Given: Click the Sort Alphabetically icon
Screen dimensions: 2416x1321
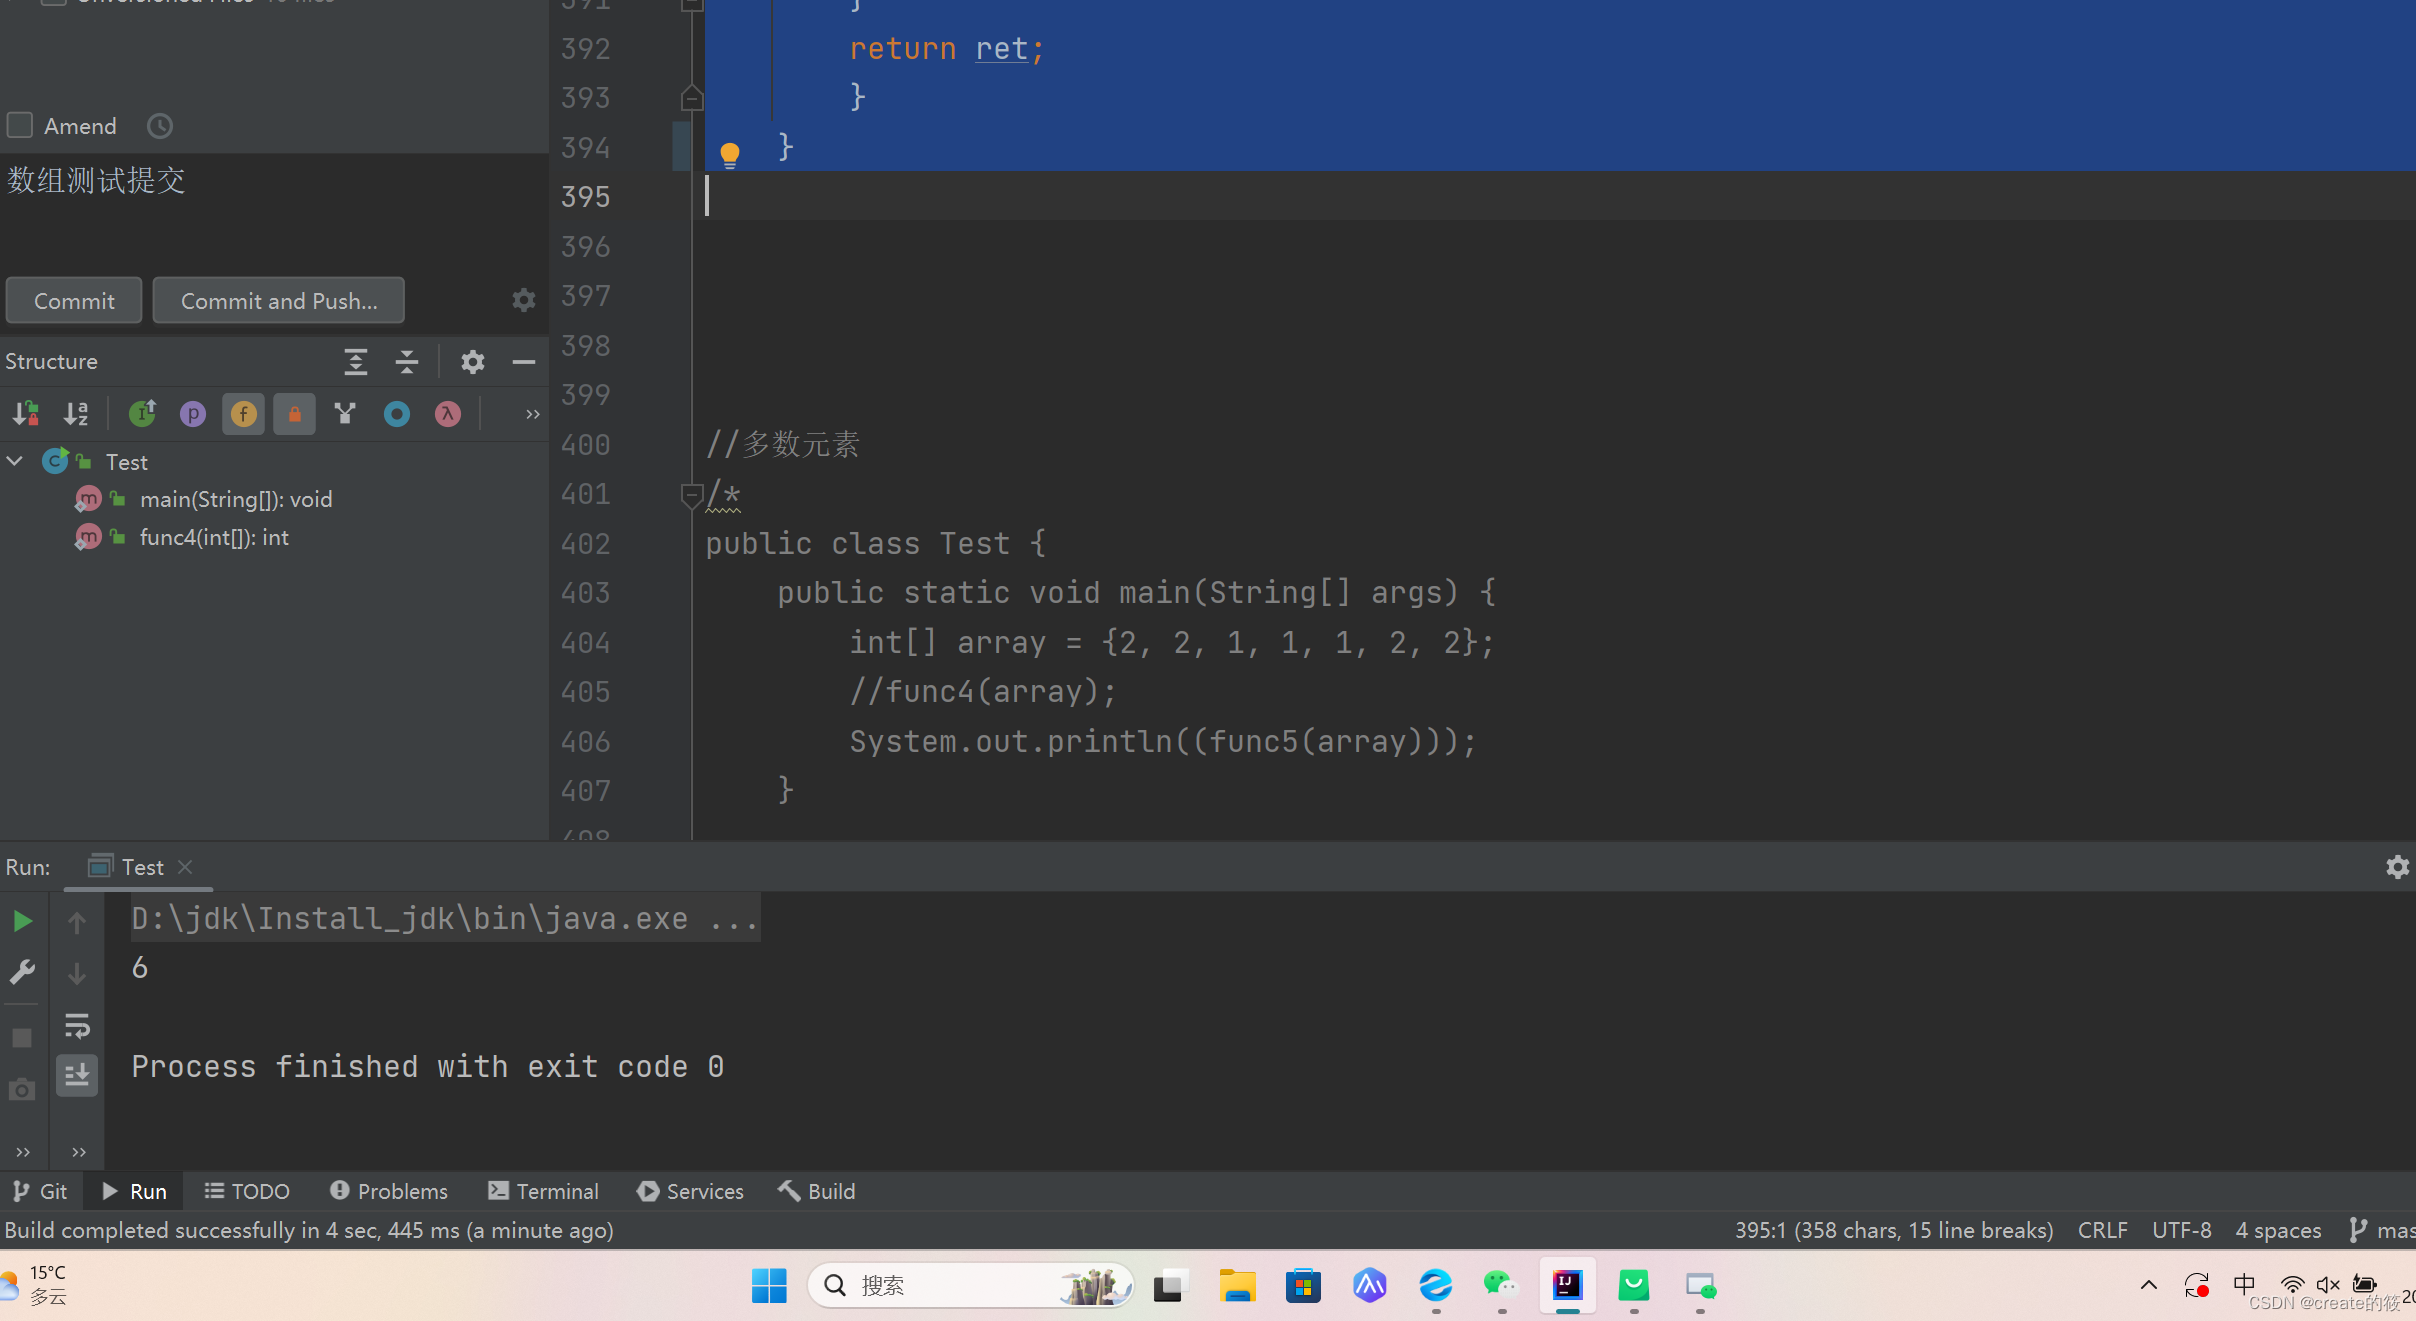Looking at the screenshot, I should click(76, 414).
